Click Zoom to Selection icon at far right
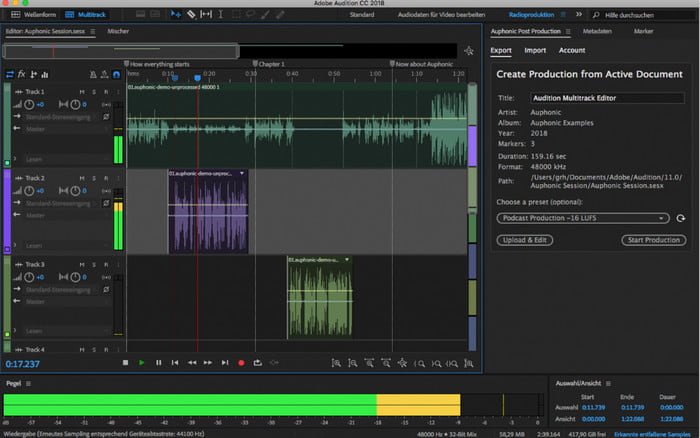The image size is (700, 438). 469,363
